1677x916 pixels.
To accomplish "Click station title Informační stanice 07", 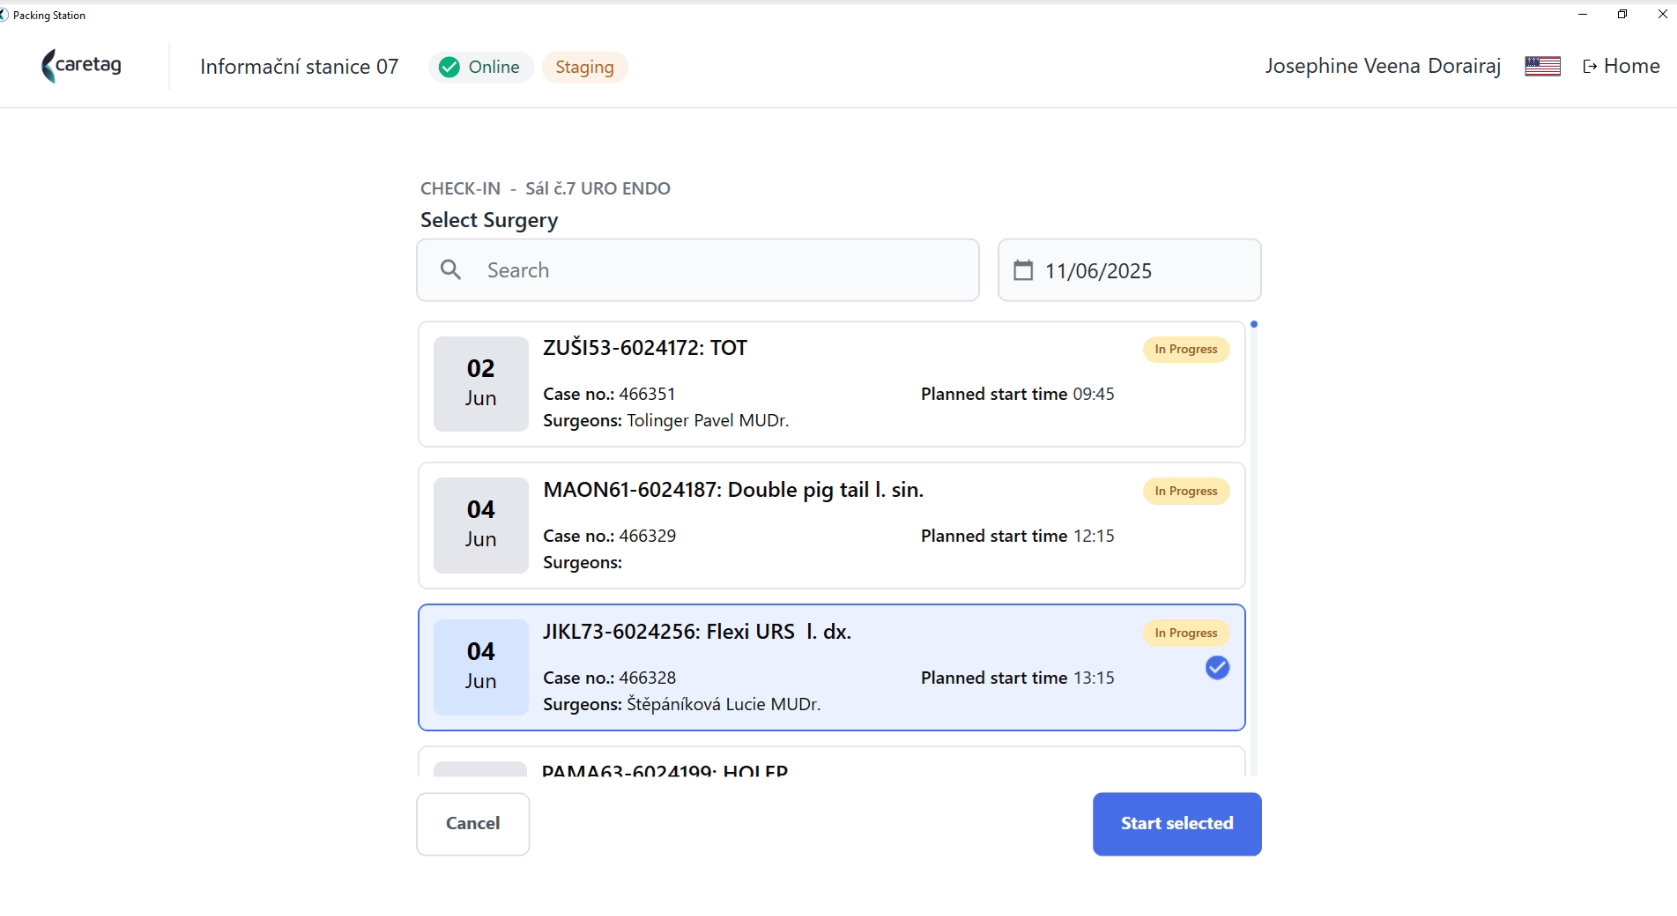I will coord(299,67).
